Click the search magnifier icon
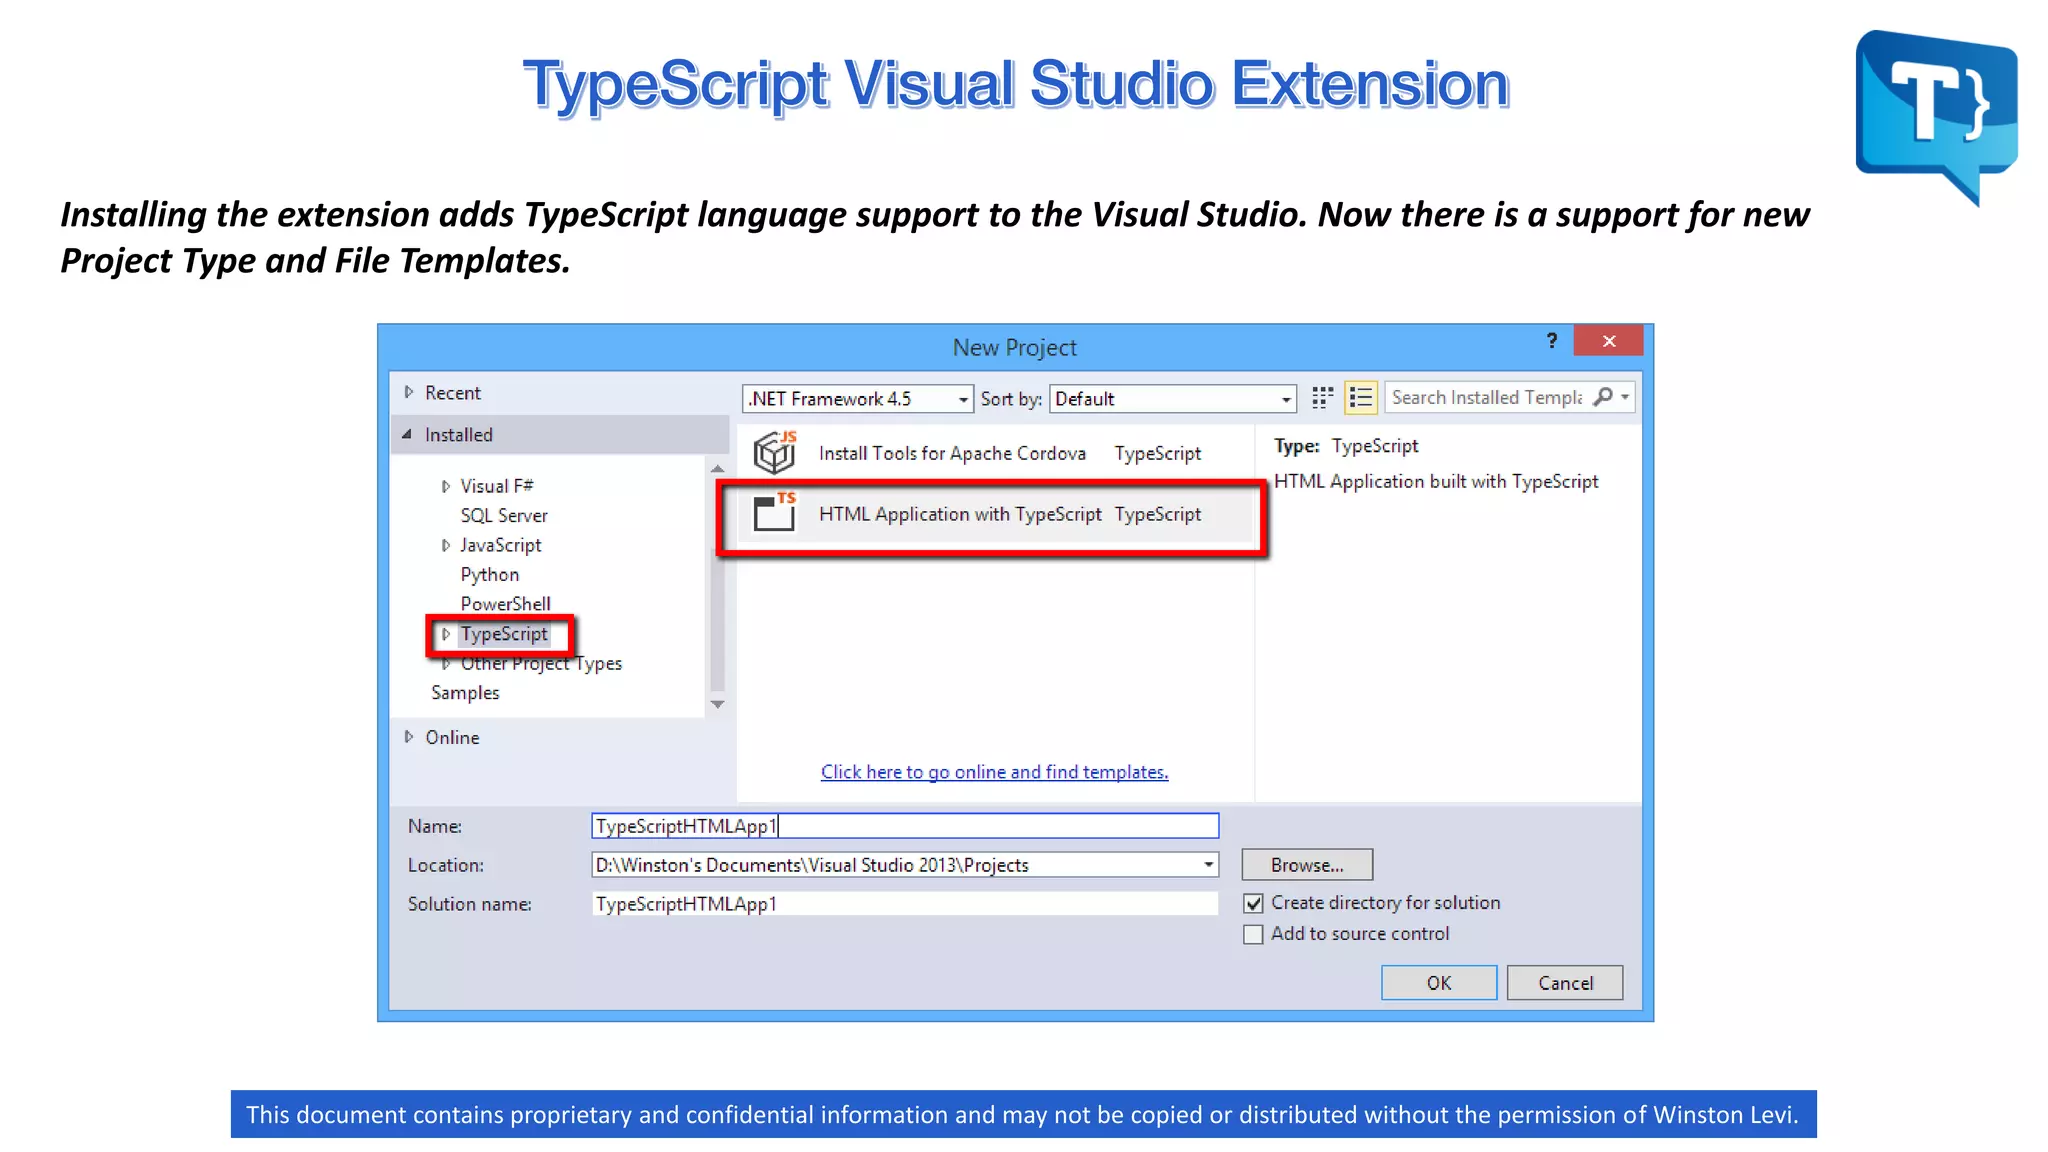This screenshot has width=2048, height=1152. (x=1603, y=397)
